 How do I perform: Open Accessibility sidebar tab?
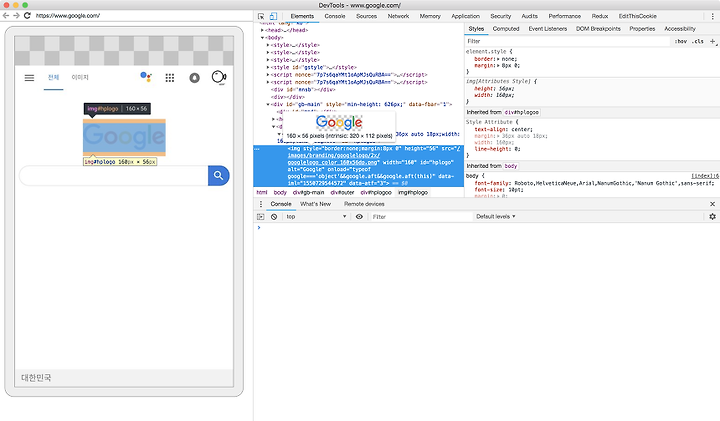(680, 28)
